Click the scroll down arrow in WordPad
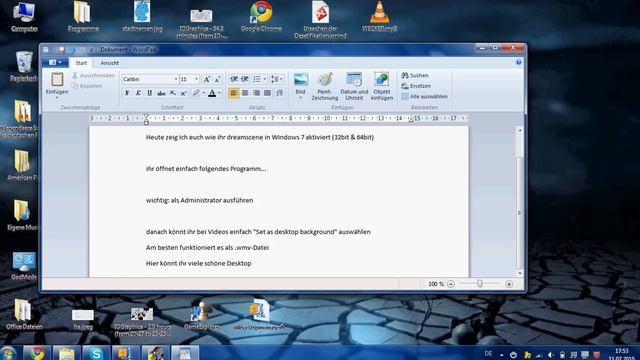 pos(519,273)
